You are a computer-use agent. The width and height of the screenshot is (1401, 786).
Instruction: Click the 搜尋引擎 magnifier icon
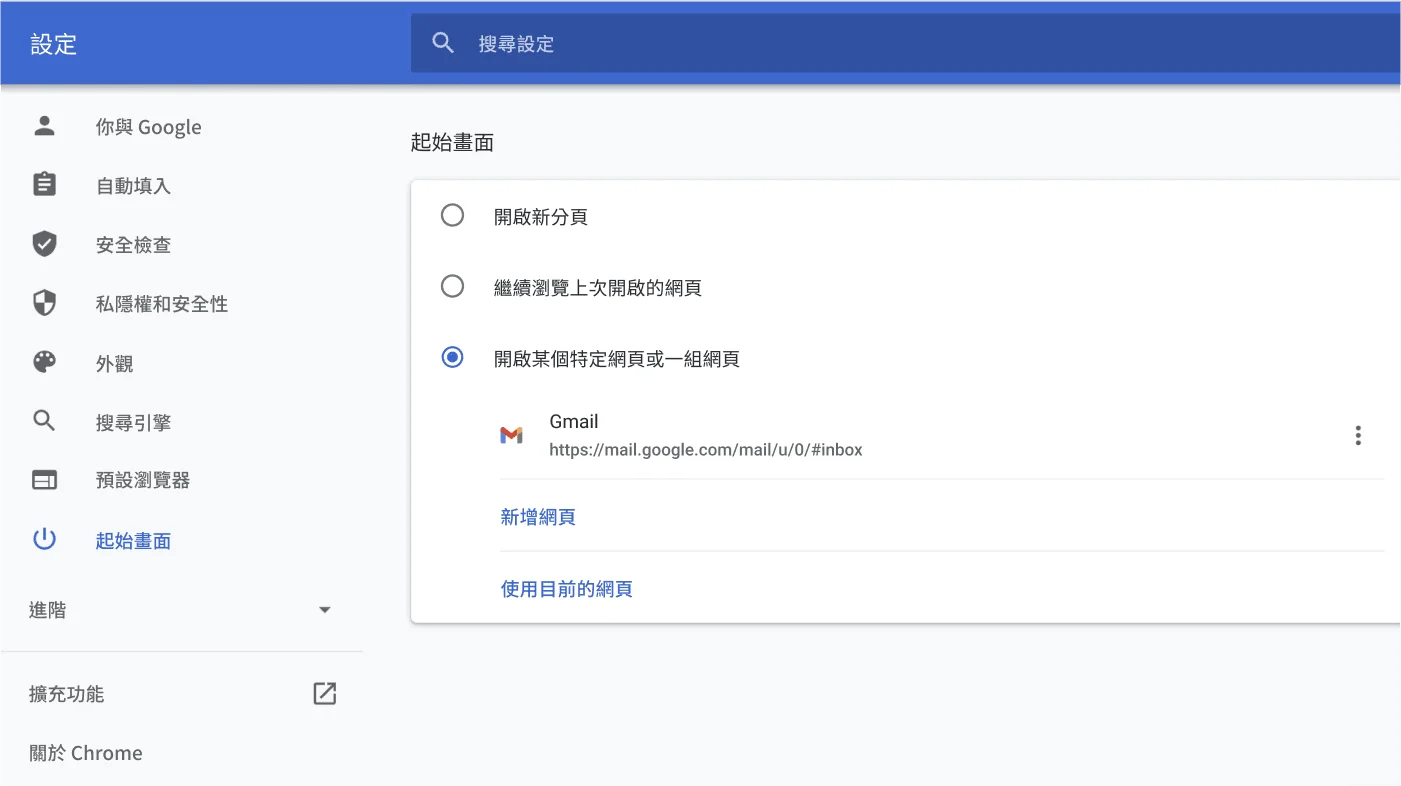pos(44,421)
